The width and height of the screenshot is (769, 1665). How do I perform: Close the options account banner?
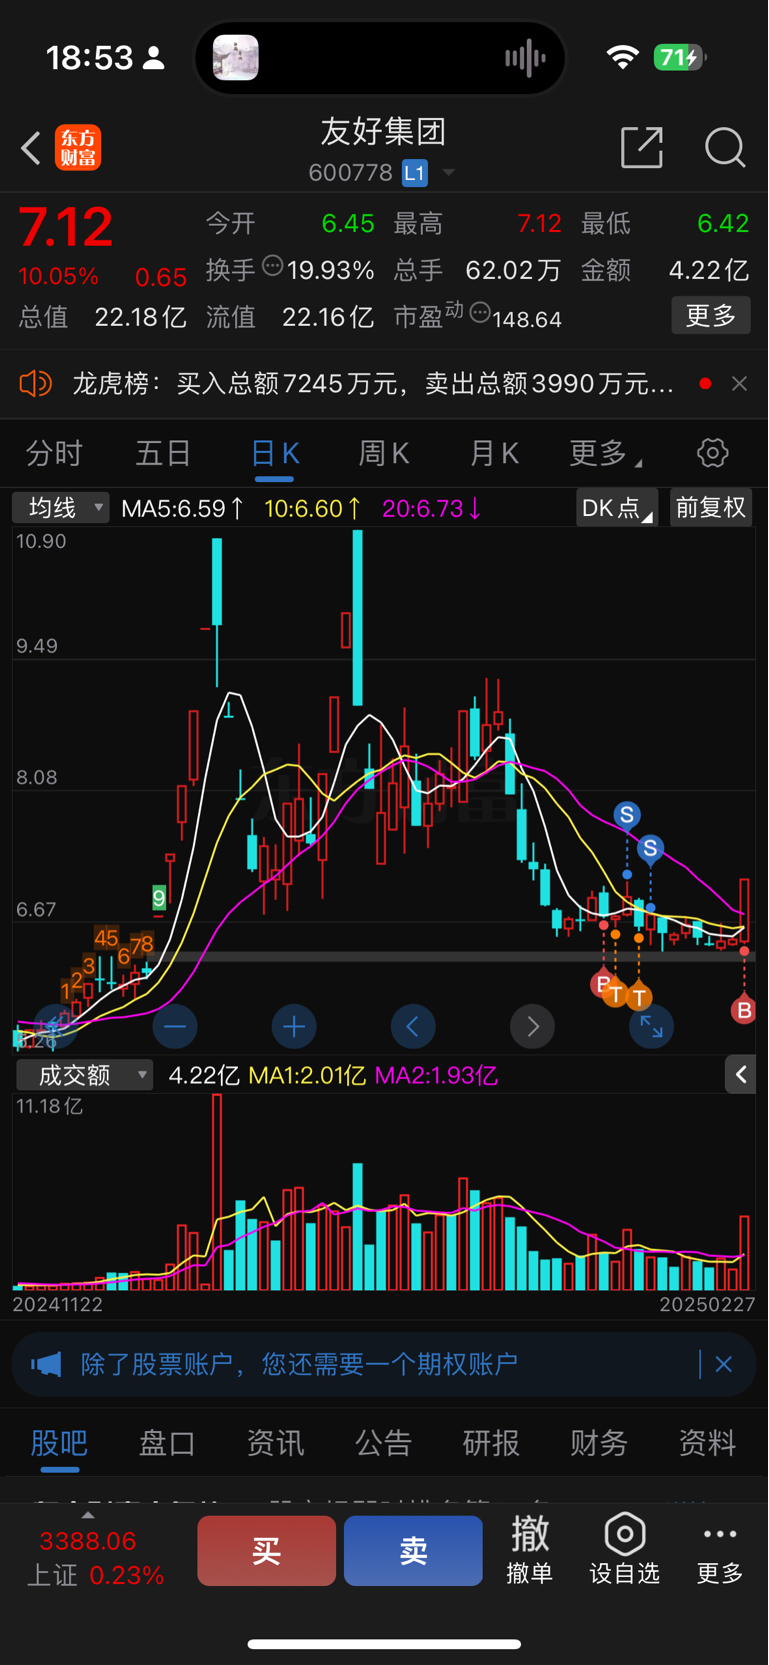click(x=724, y=1364)
